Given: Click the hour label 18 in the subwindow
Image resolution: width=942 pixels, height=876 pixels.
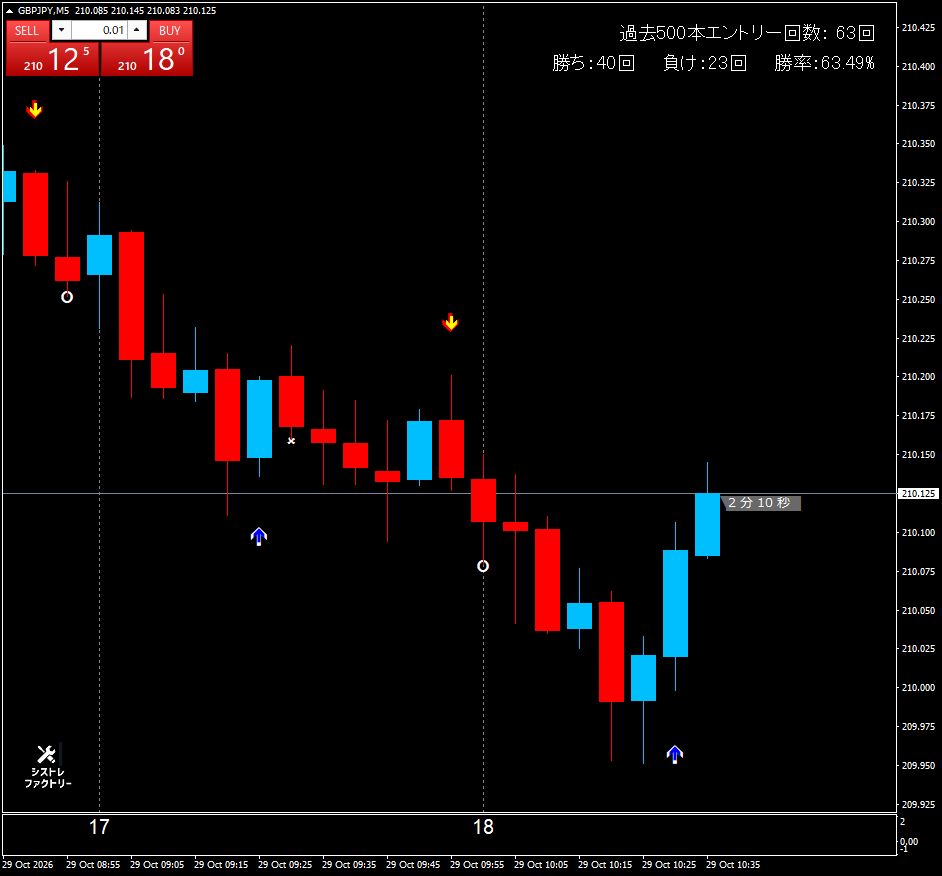Looking at the screenshot, I should (483, 827).
